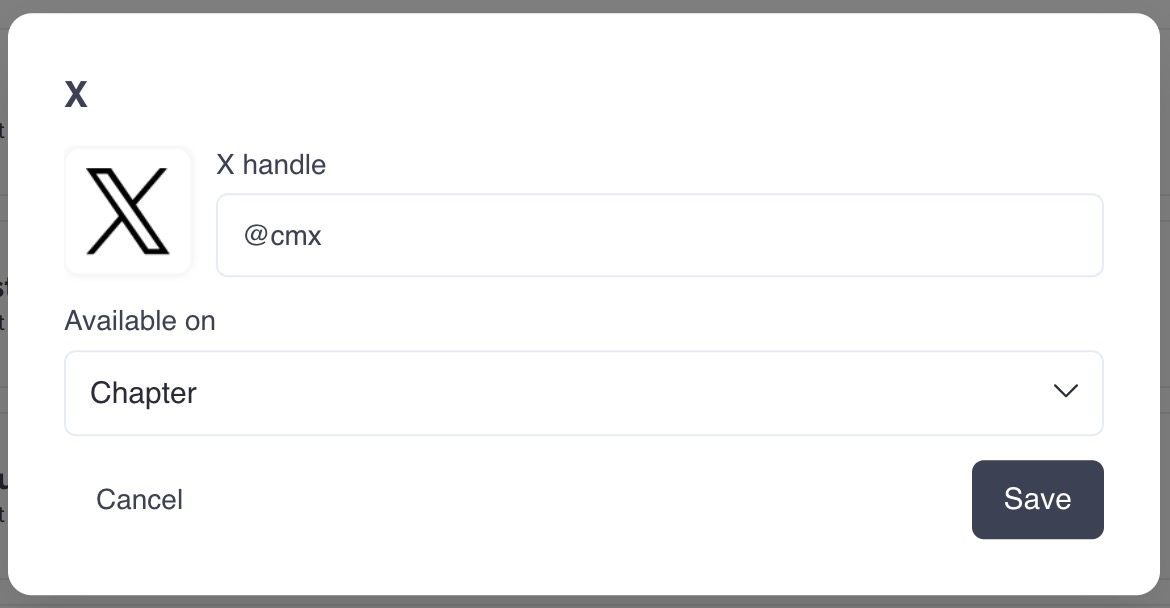
Task: Click the X icon next to the handle field
Action: 128,210
